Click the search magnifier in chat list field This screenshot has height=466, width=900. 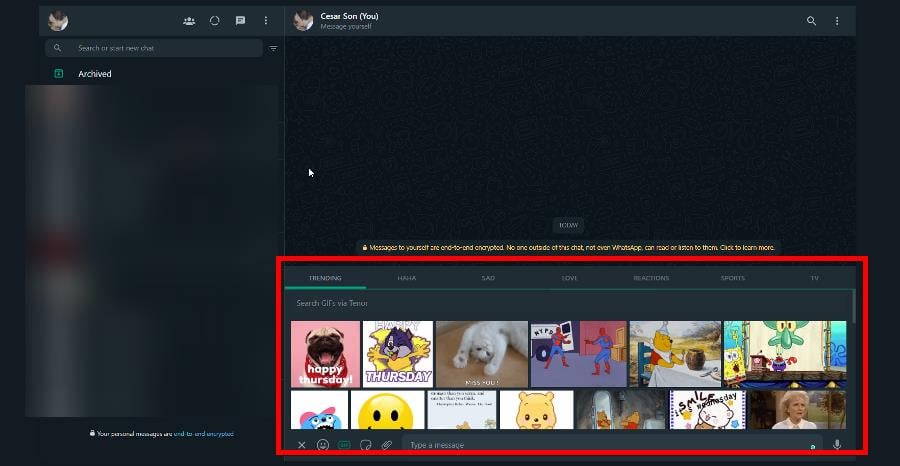pos(57,48)
